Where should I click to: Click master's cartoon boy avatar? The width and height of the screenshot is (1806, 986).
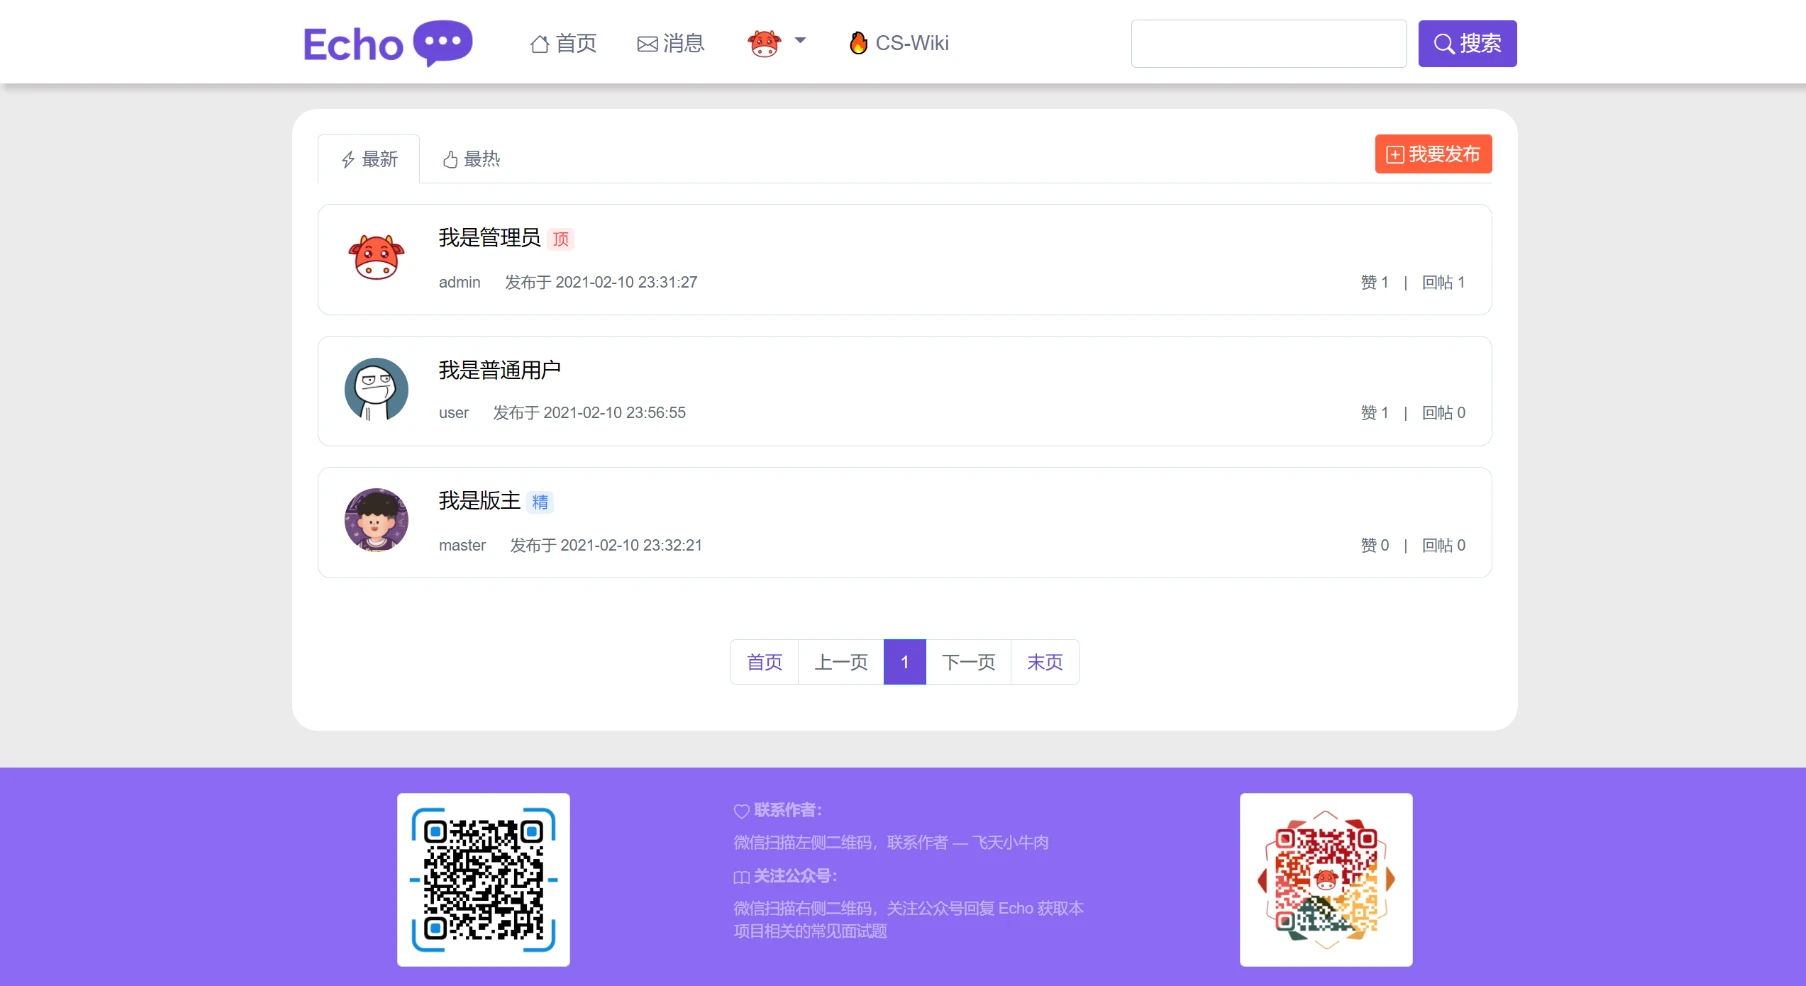point(376,520)
